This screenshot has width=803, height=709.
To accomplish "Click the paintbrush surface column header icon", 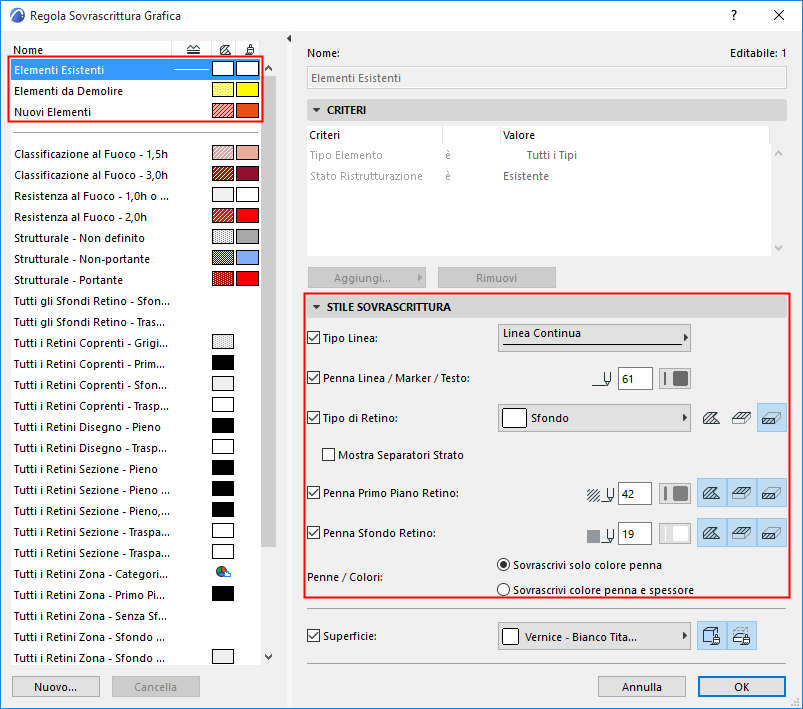I will [249, 50].
